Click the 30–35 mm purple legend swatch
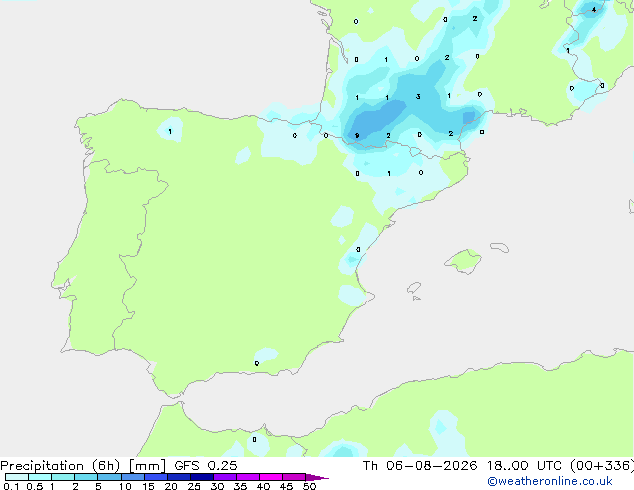634x490 pixels. point(225,477)
